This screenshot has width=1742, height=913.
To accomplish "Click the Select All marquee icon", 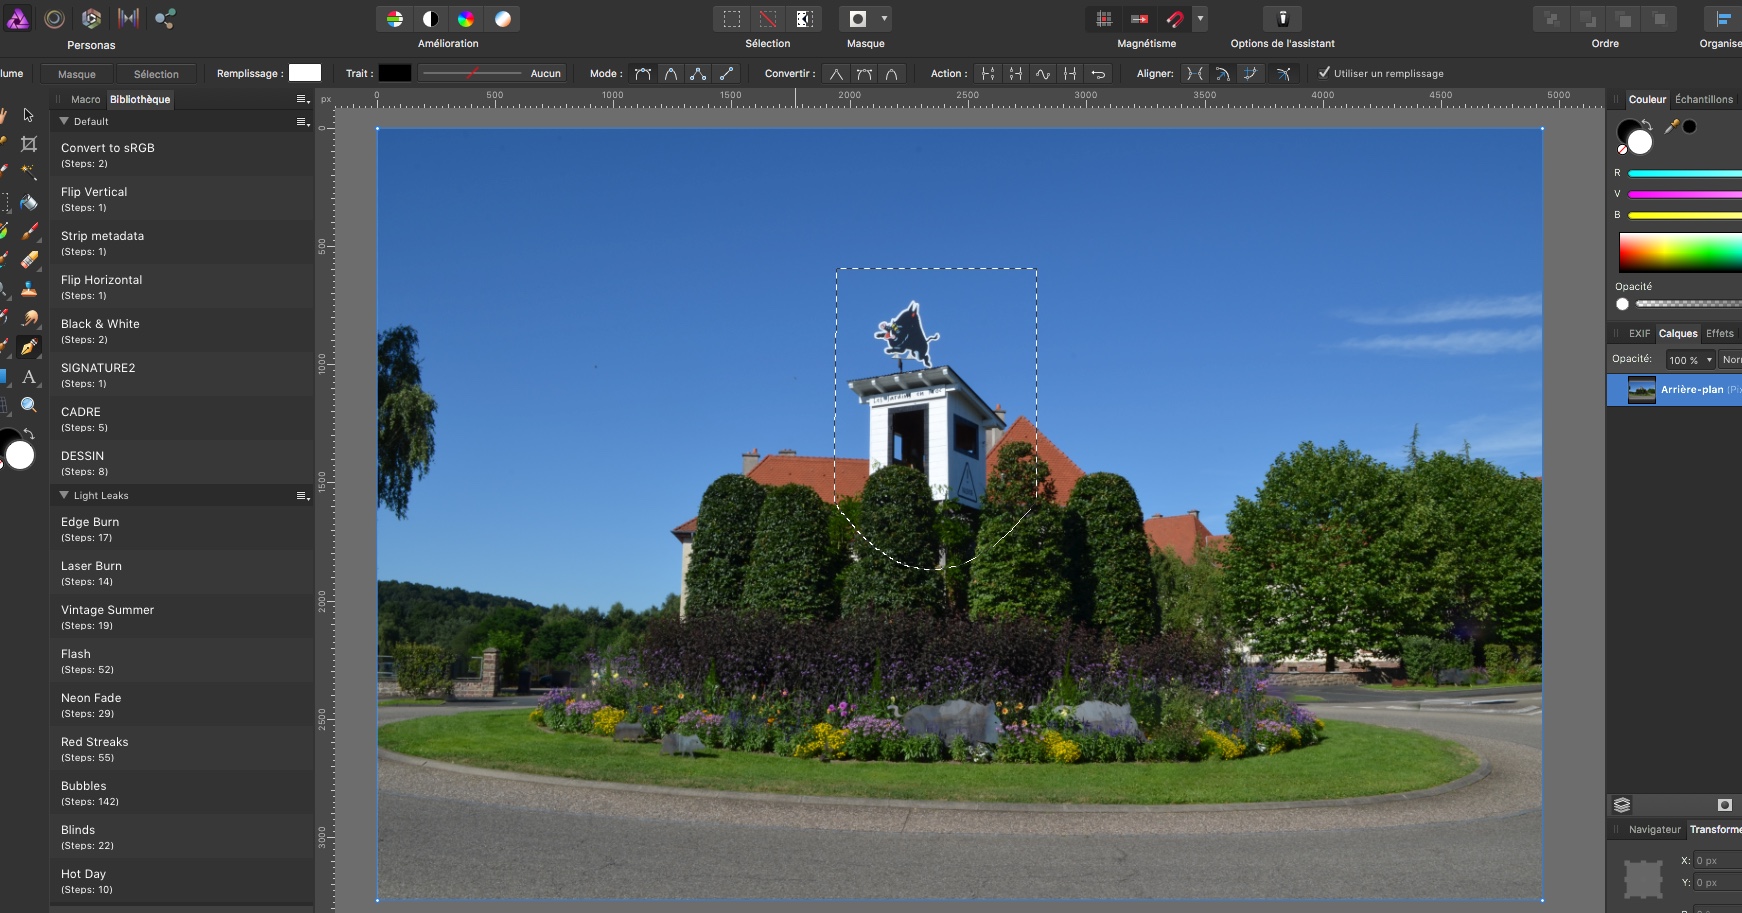I will (x=732, y=19).
